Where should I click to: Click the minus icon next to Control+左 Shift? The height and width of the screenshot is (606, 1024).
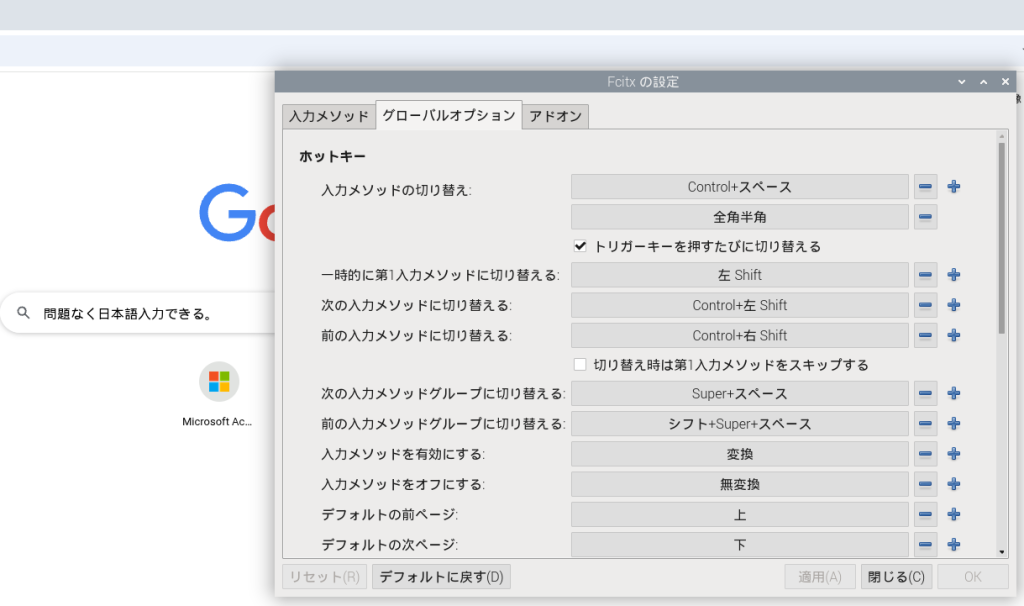click(925, 305)
